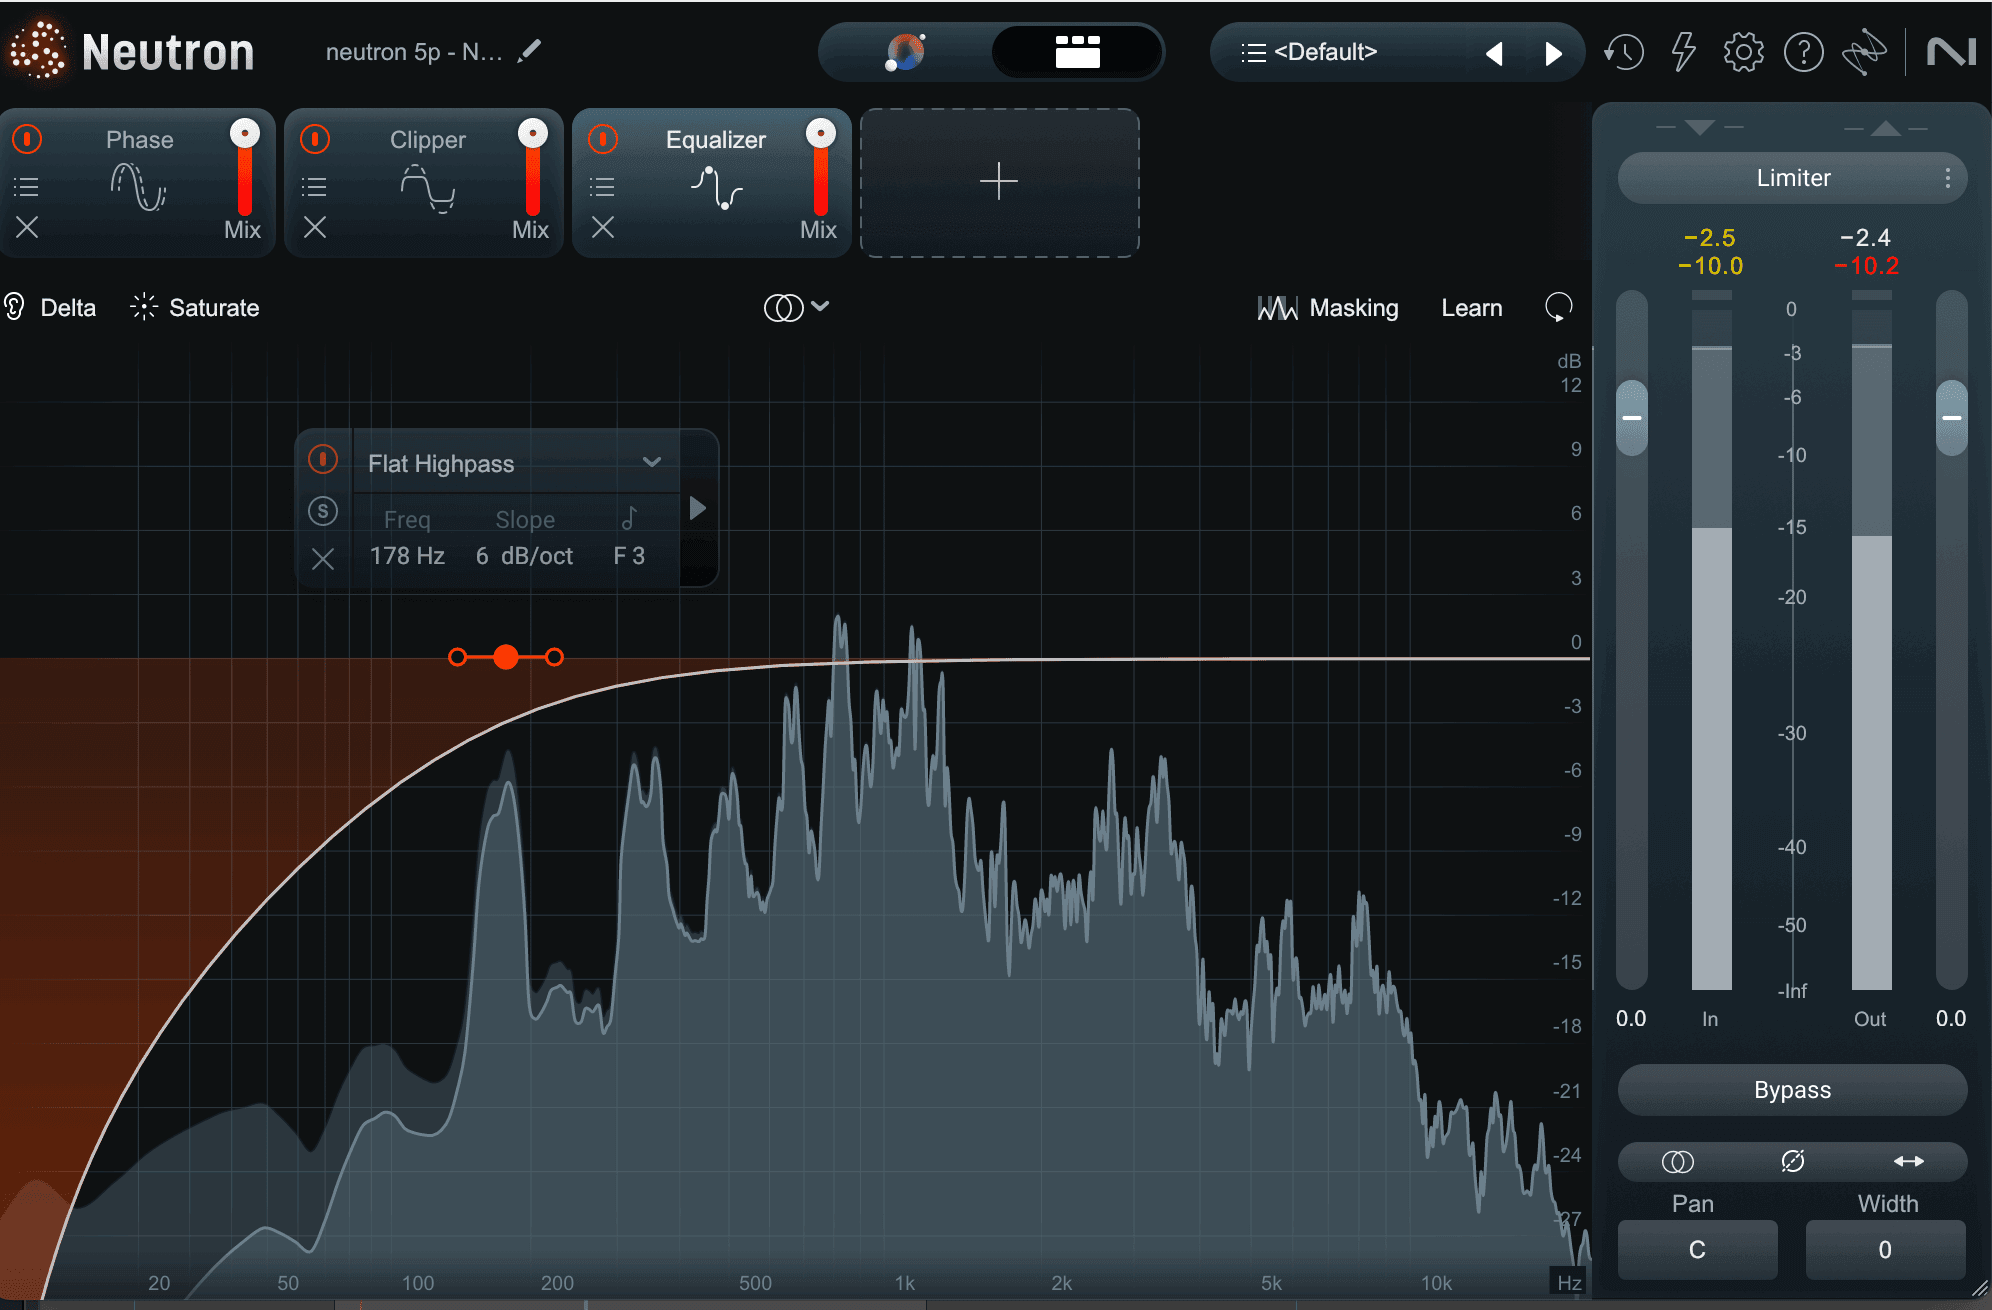The width and height of the screenshot is (1992, 1310).
Task: Click the Learn button
Action: coord(1472,308)
